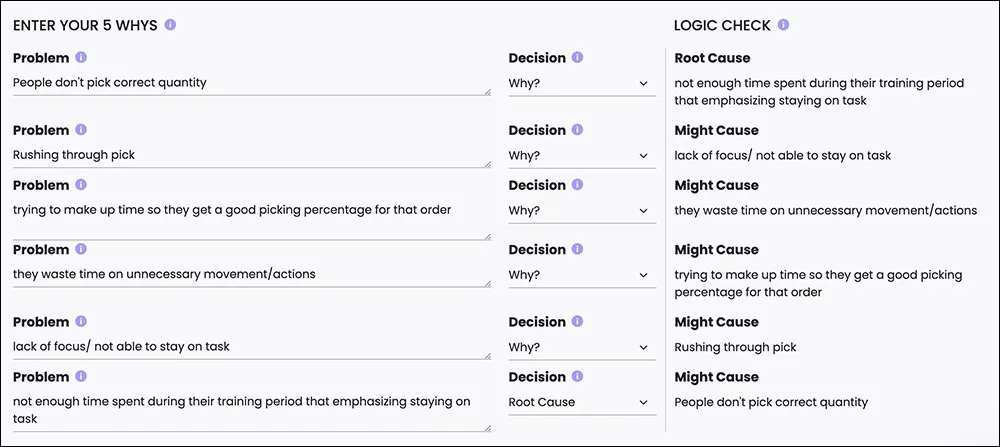The width and height of the screenshot is (1000, 447).
Task: Click the 'not enough time spent' problem field
Action: 252,411
